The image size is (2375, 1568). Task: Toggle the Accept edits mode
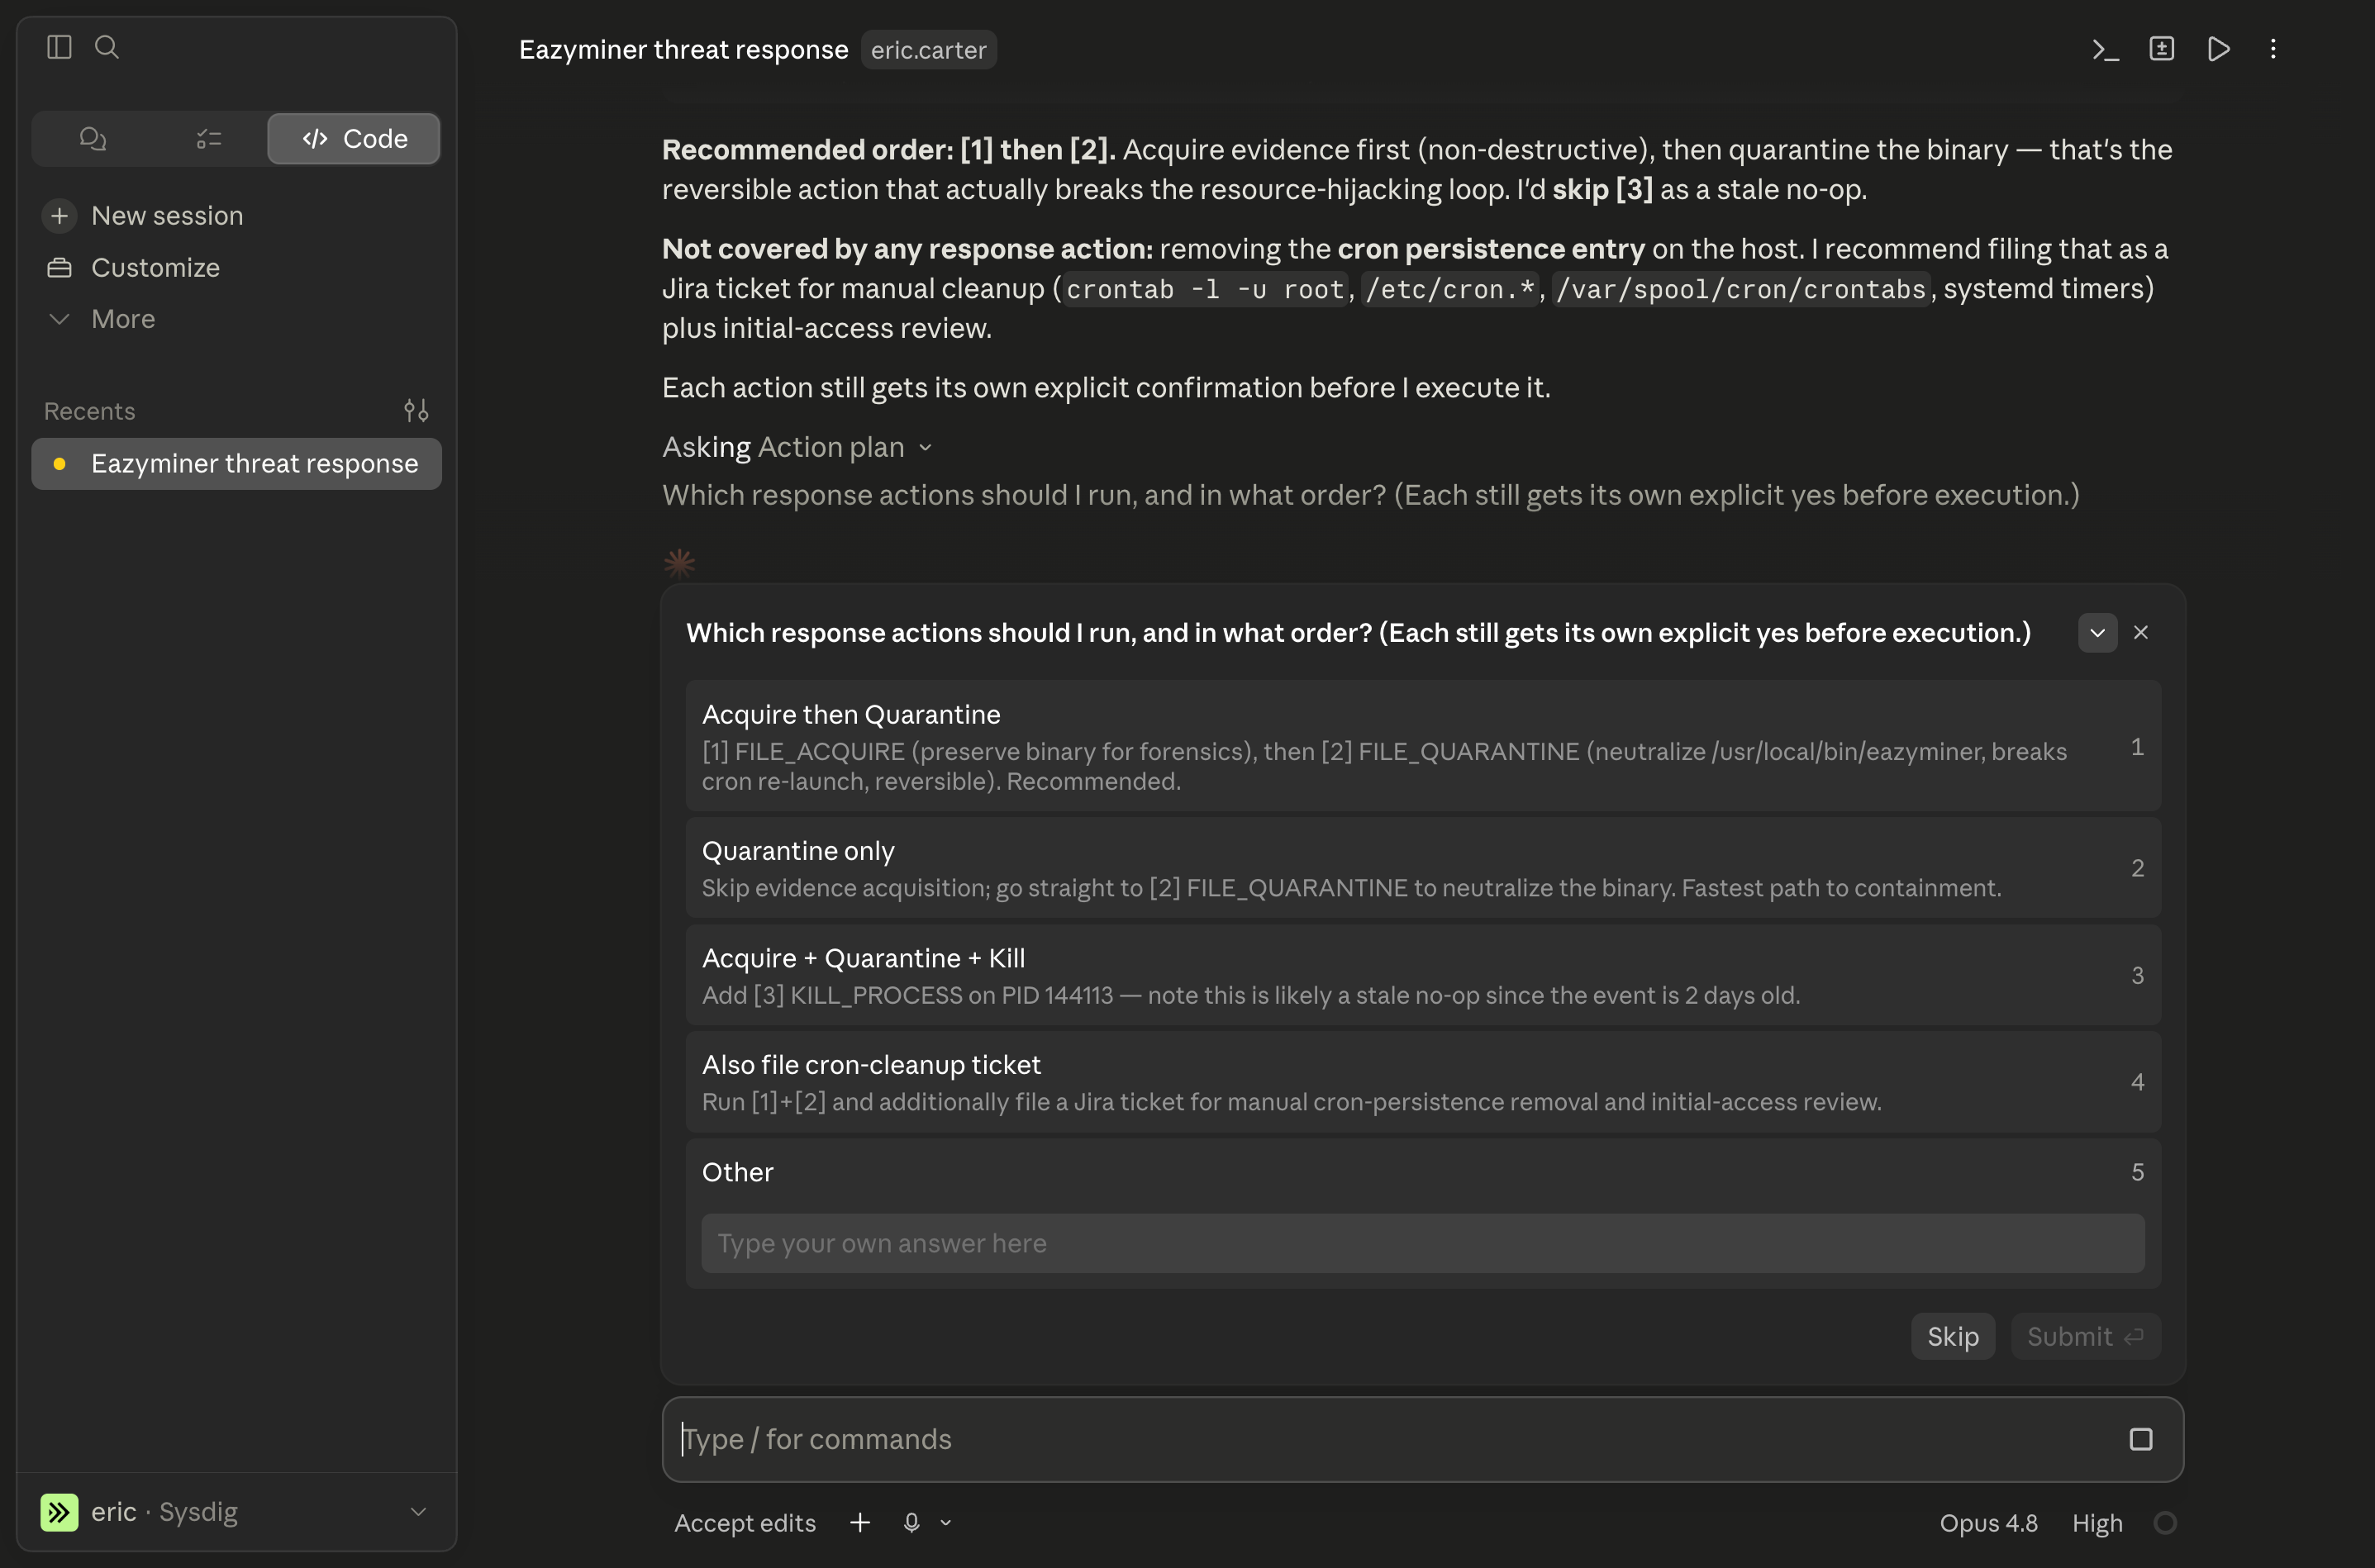744,1522
